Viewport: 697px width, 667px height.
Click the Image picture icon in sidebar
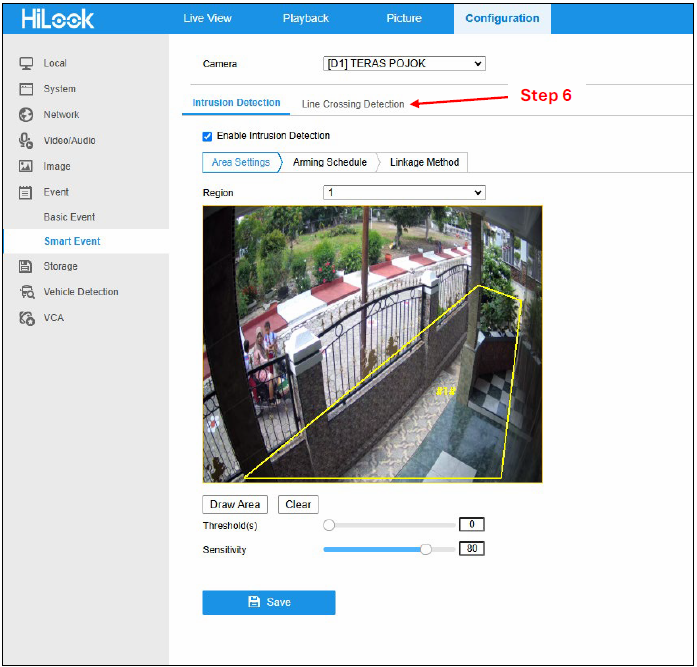coord(26,166)
